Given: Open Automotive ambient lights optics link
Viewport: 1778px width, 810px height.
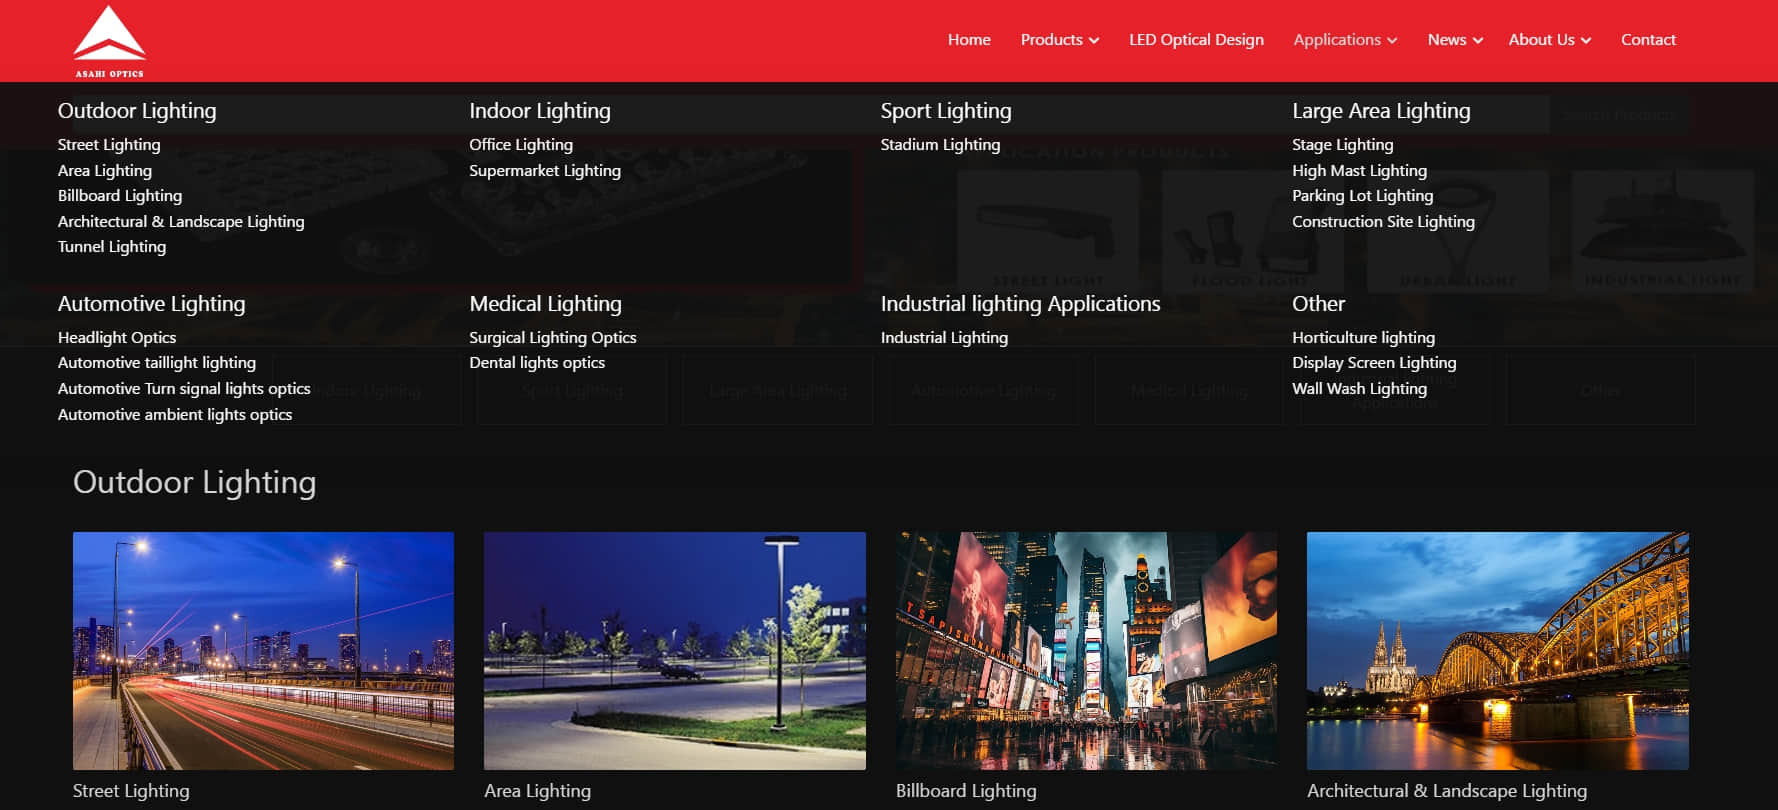Looking at the screenshot, I should coord(175,415).
